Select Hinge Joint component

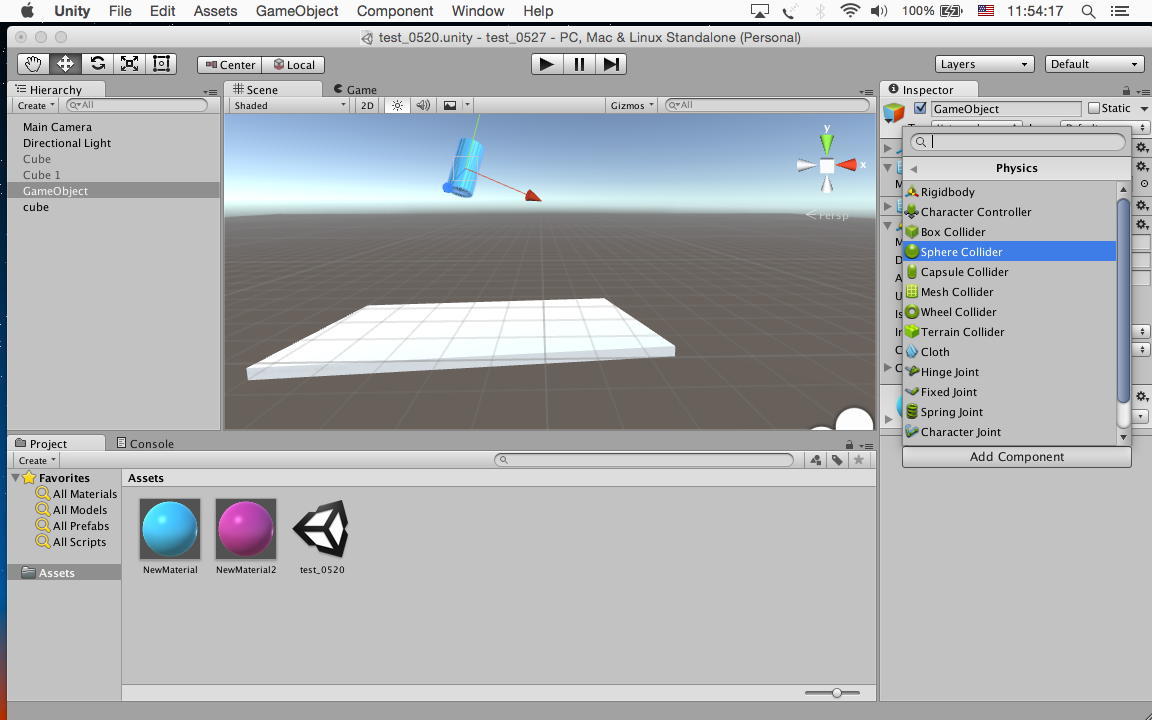(x=1009, y=371)
